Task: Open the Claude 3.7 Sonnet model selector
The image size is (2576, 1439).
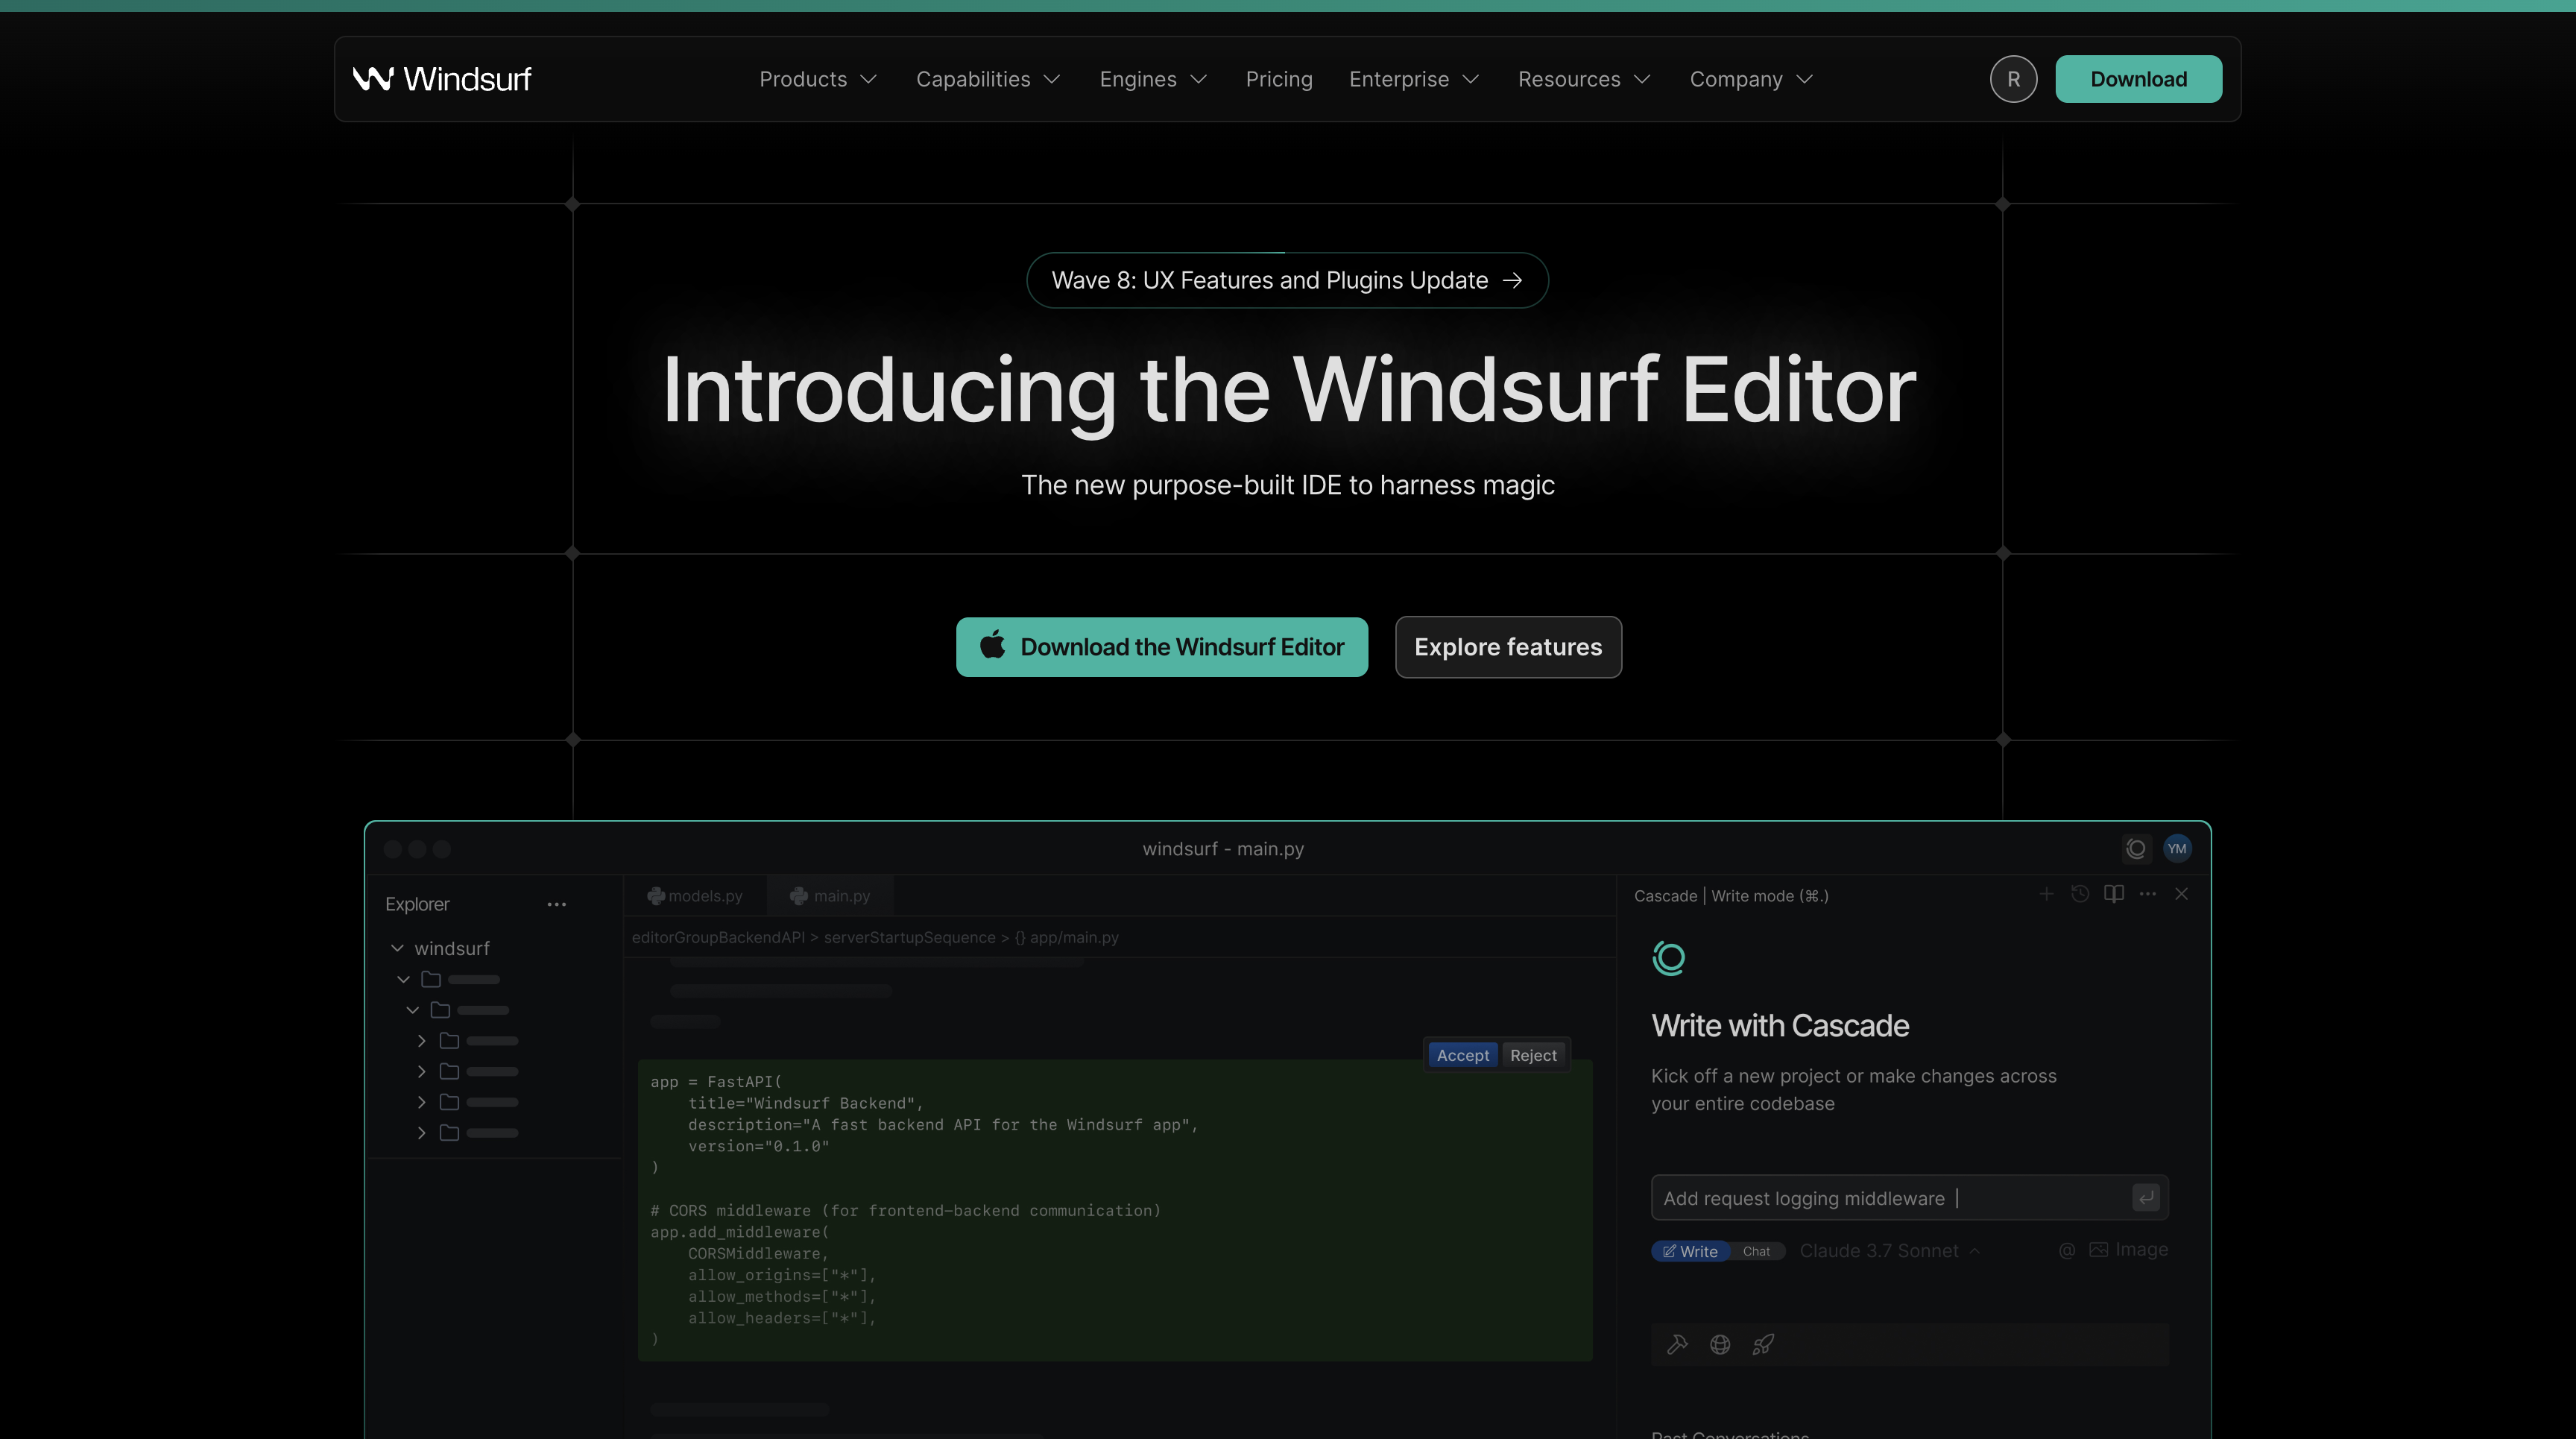Action: 1889,1251
